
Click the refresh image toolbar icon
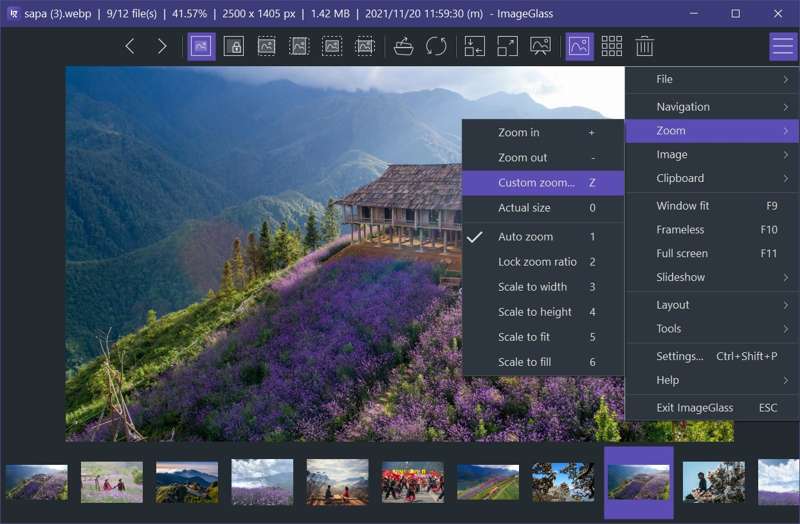coord(436,47)
